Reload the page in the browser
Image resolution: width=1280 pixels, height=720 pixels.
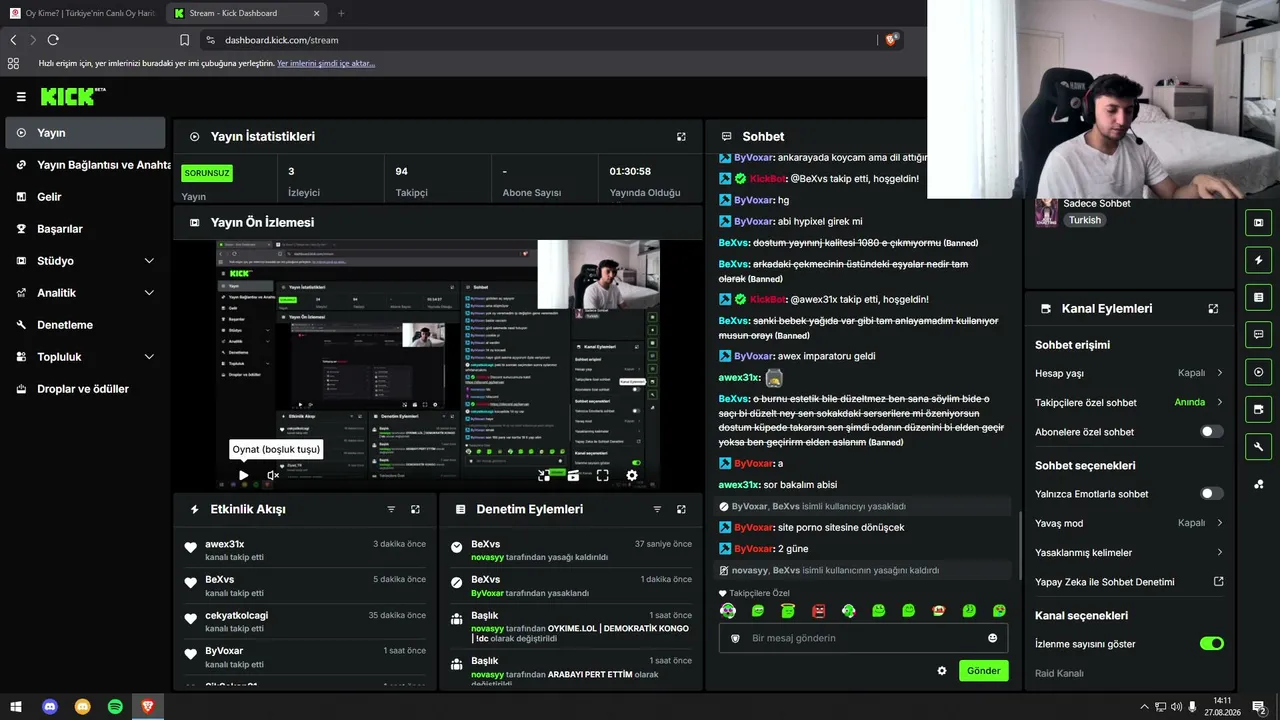tap(53, 40)
